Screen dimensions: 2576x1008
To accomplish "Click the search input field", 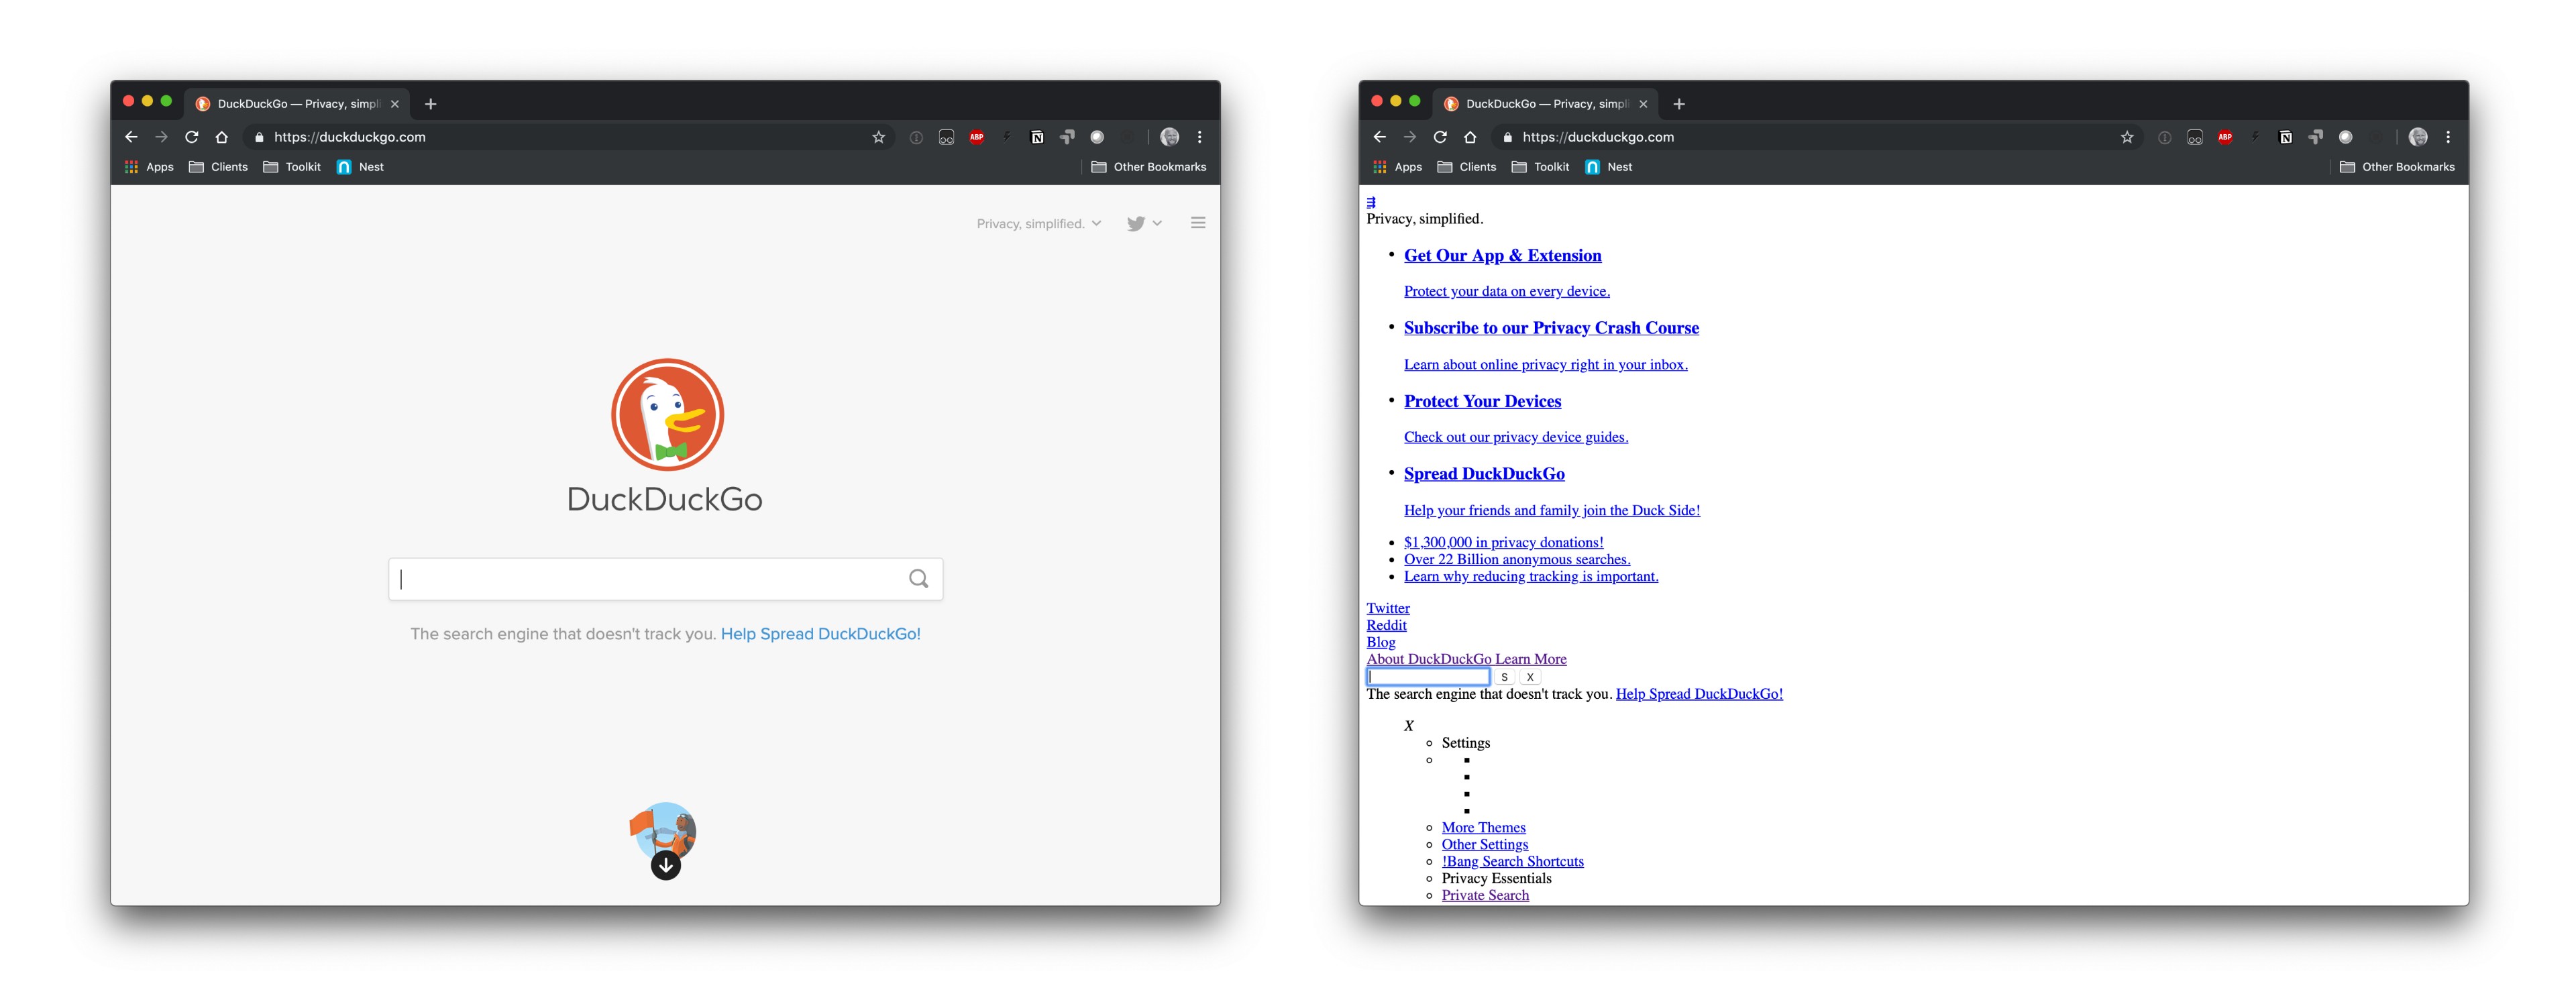I will tap(663, 578).
